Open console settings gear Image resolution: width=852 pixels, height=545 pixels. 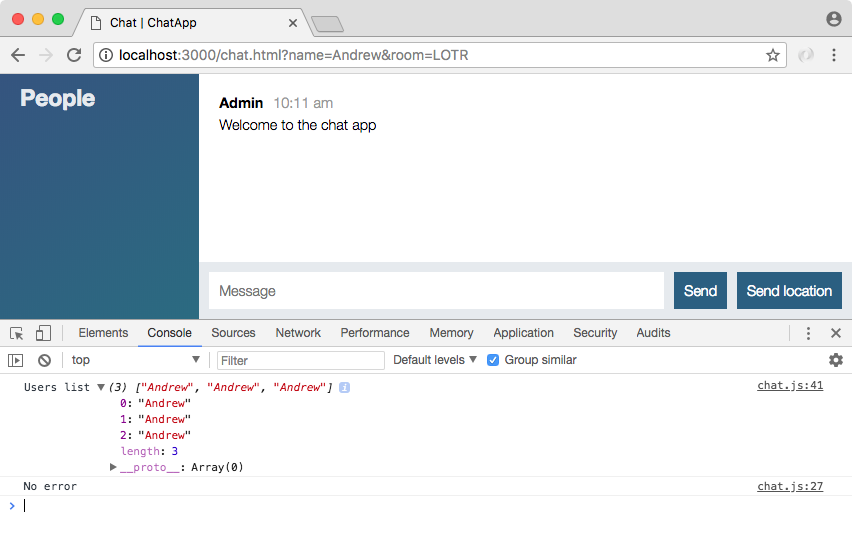tap(835, 360)
